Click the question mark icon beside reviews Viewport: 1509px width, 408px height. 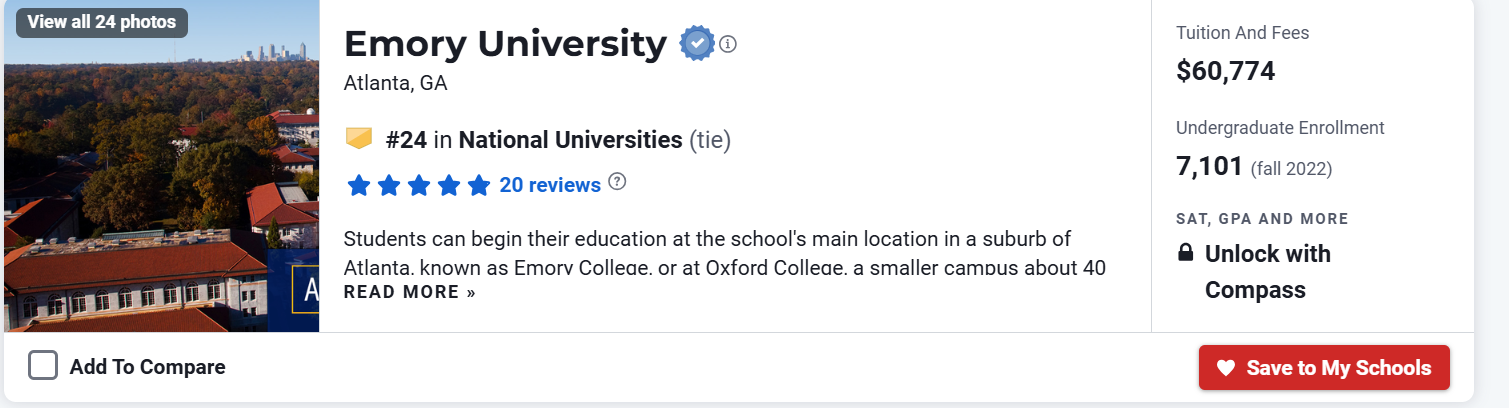(x=617, y=182)
